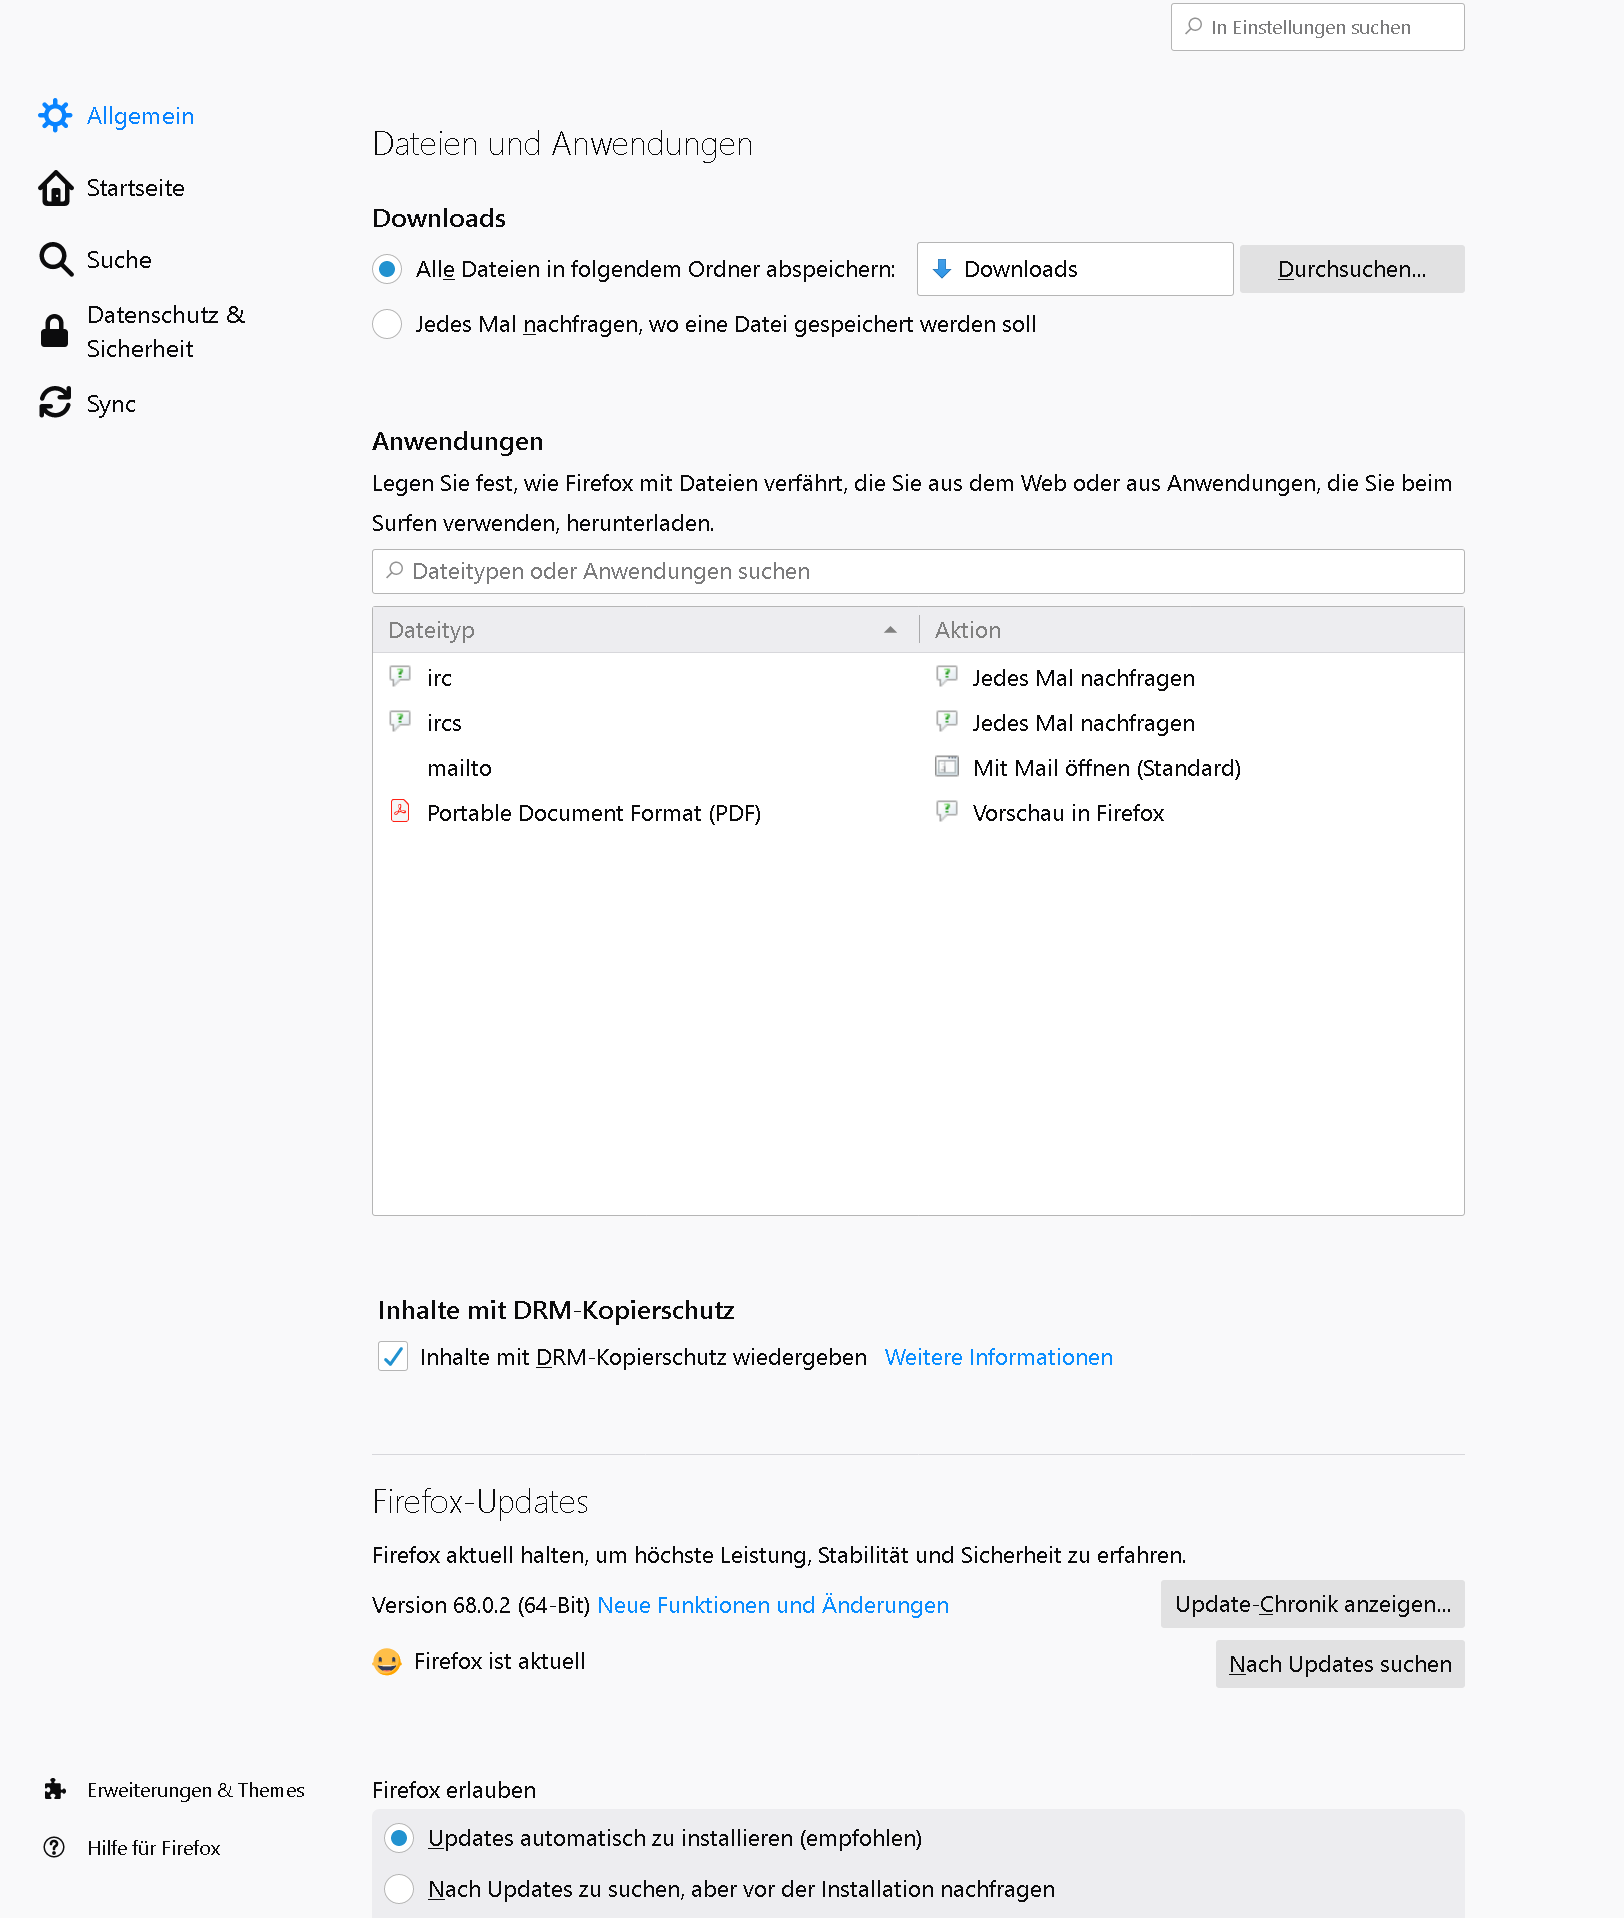Click the Datenschutz & Sicherheit lock icon
This screenshot has height=1918, width=1624.
click(x=55, y=331)
